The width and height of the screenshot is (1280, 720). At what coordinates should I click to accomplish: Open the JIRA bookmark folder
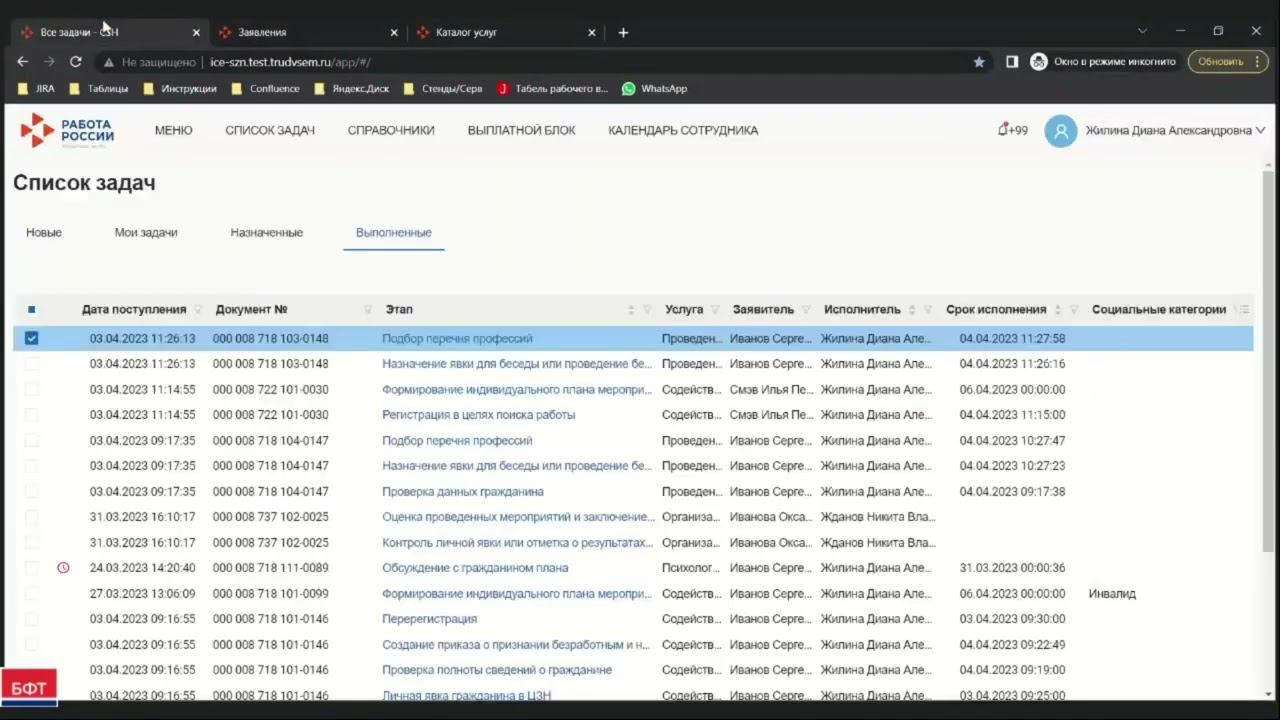click(x=37, y=88)
